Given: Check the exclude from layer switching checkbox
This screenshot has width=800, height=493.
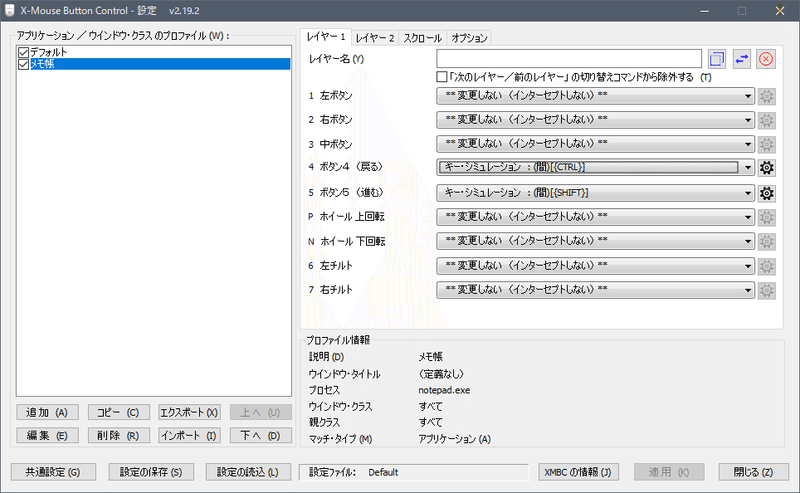Looking at the screenshot, I should pyautogui.click(x=442, y=77).
